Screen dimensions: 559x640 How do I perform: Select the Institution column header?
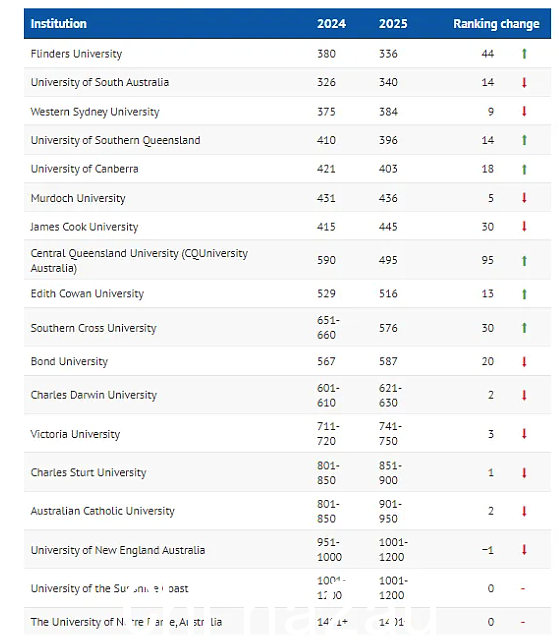pos(59,24)
